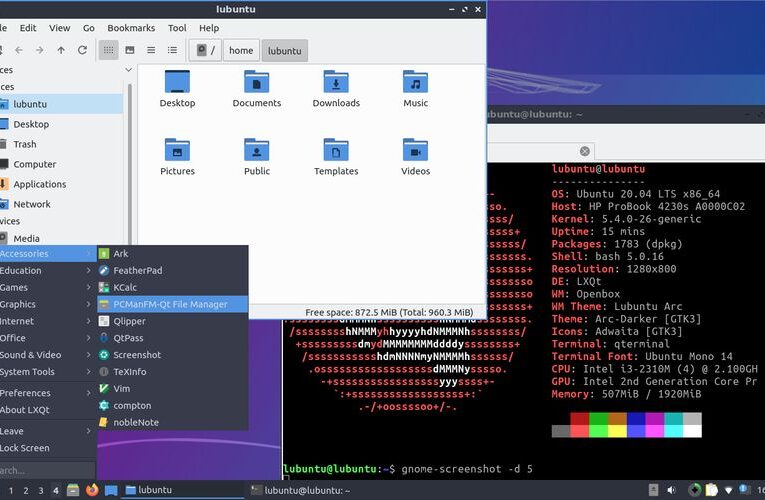The image size is (765, 500).
Task: Expand the Preferences menu category
Action: click(x=47, y=393)
